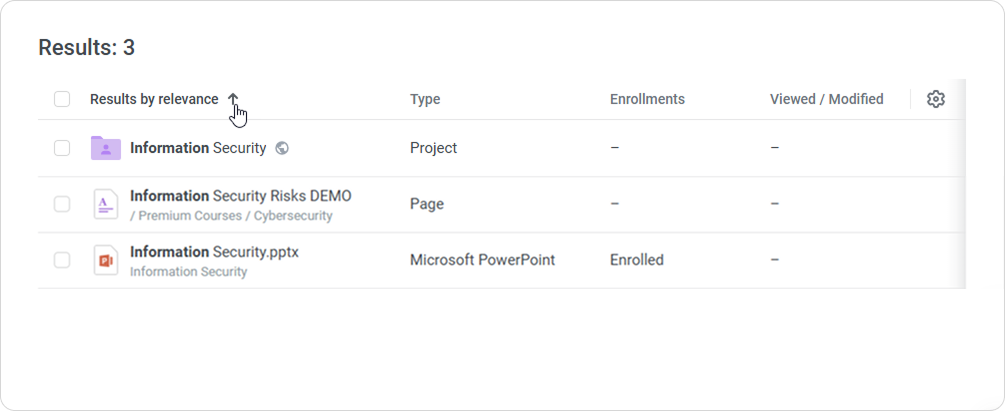Click the Viewed / Modified column header
The width and height of the screenshot is (1005, 411).
coord(826,99)
